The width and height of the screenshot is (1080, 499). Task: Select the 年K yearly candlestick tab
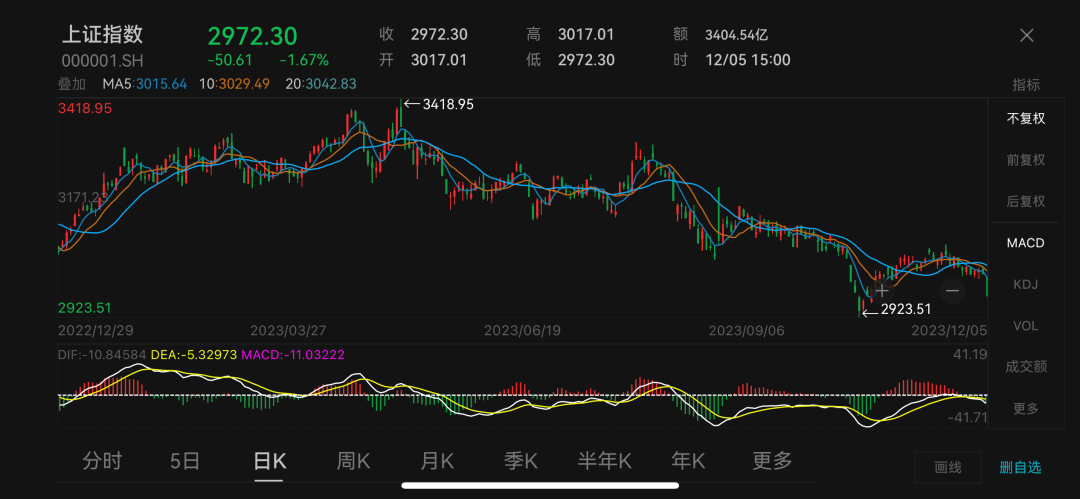click(x=688, y=460)
